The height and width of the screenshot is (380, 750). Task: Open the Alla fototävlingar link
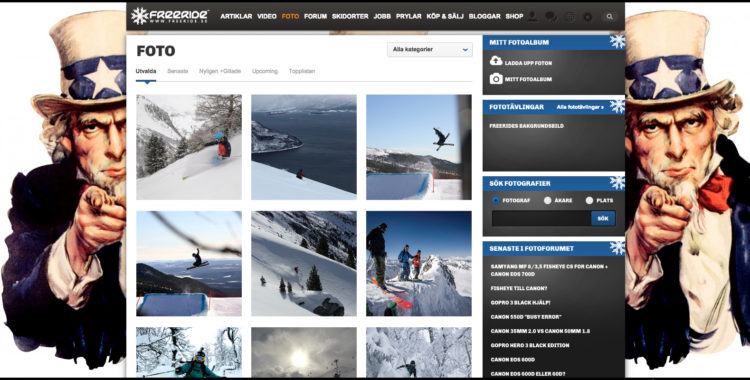[x=580, y=107]
